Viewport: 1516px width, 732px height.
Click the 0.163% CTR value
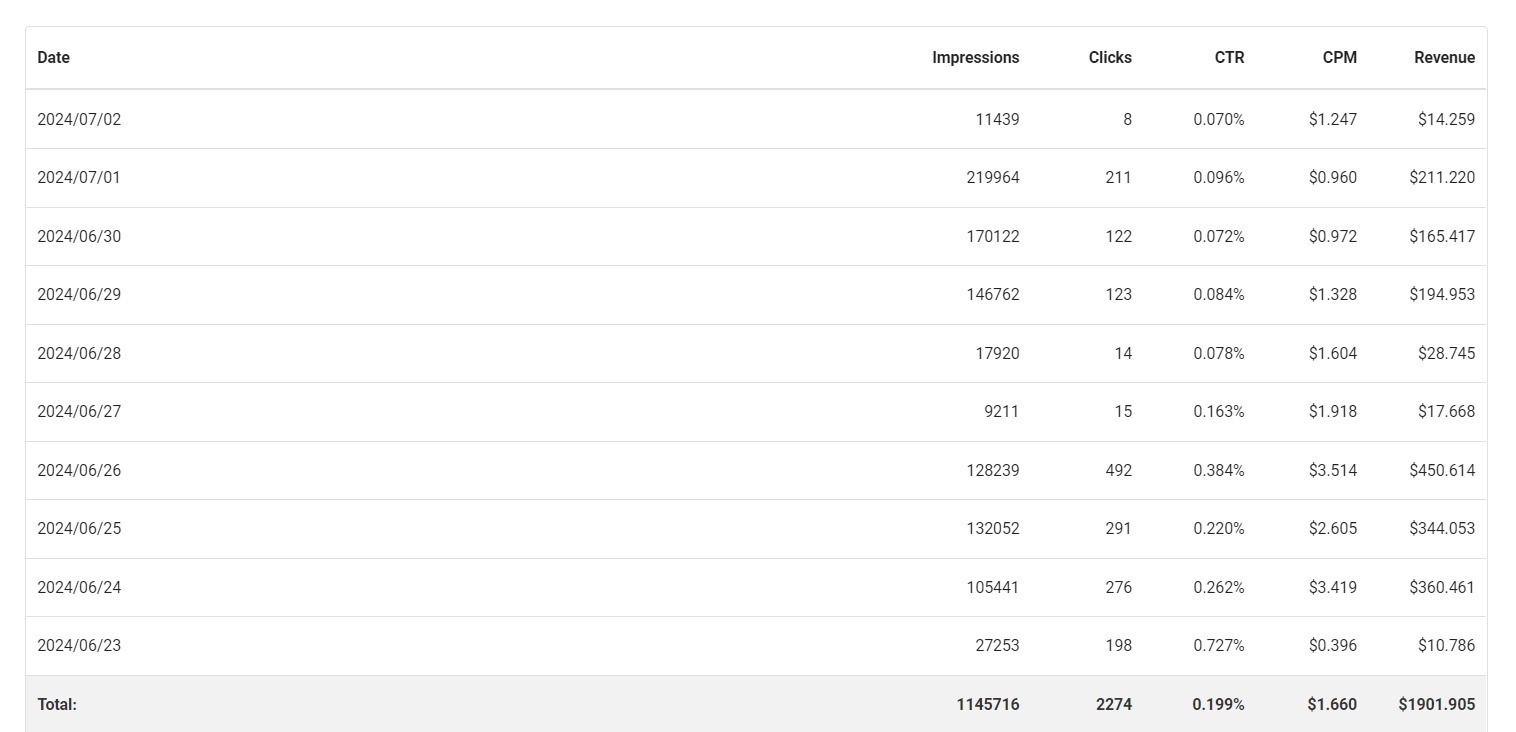click(x=1218, y=412)
